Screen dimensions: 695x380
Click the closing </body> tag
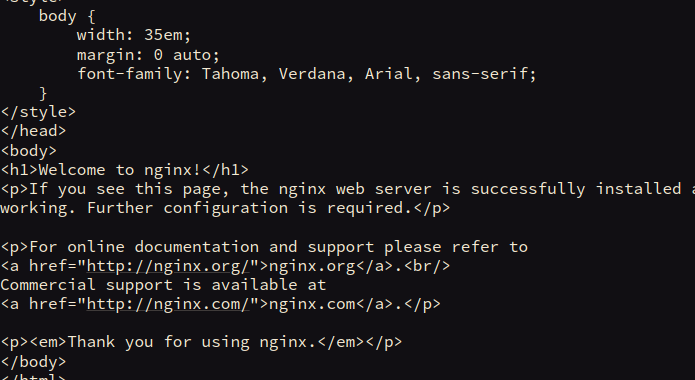pyautogui.click(x=33, y=362)
